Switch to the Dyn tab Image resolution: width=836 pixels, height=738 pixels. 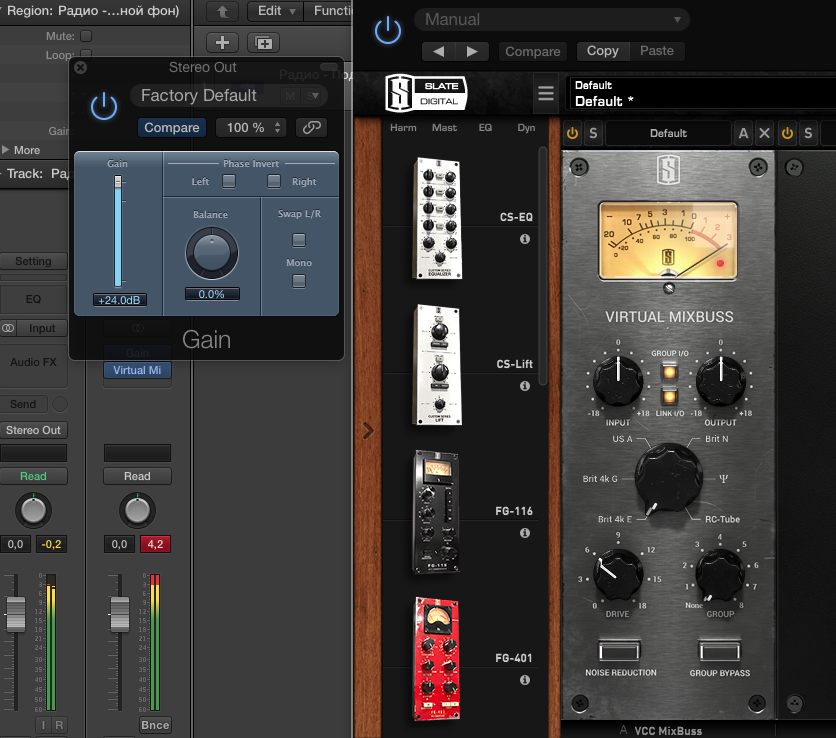526,127
